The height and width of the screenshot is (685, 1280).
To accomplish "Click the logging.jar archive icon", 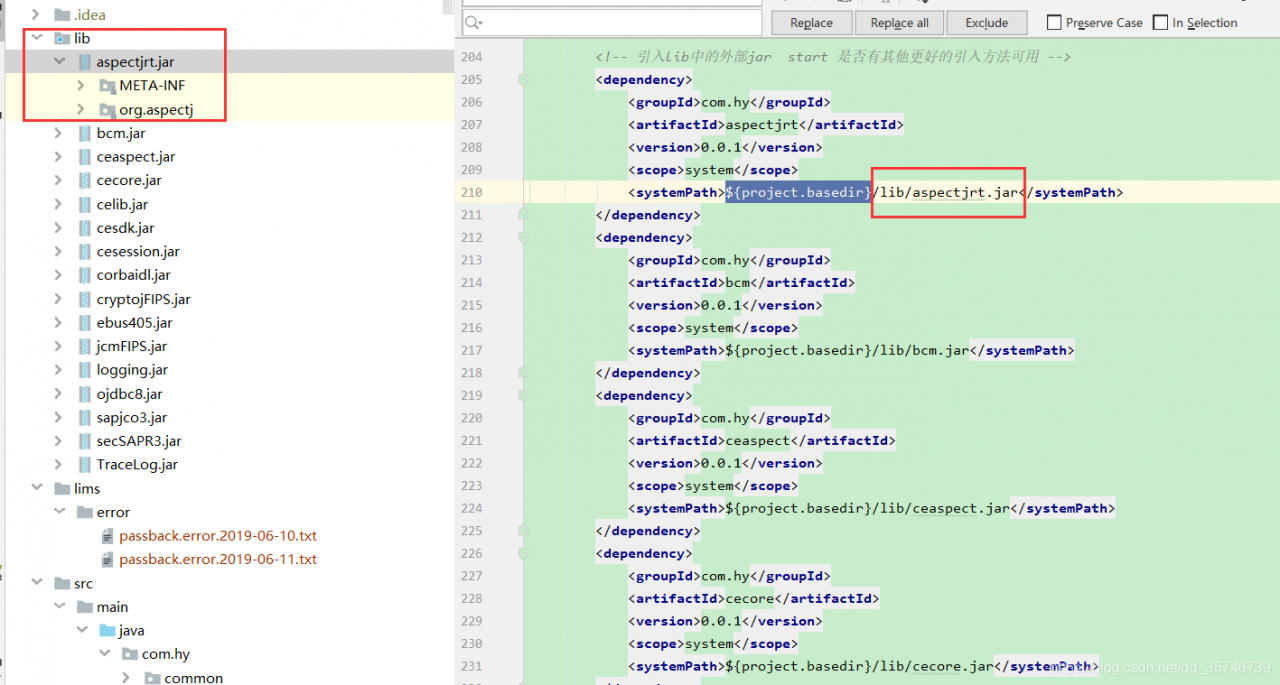I will coord(85,370).
